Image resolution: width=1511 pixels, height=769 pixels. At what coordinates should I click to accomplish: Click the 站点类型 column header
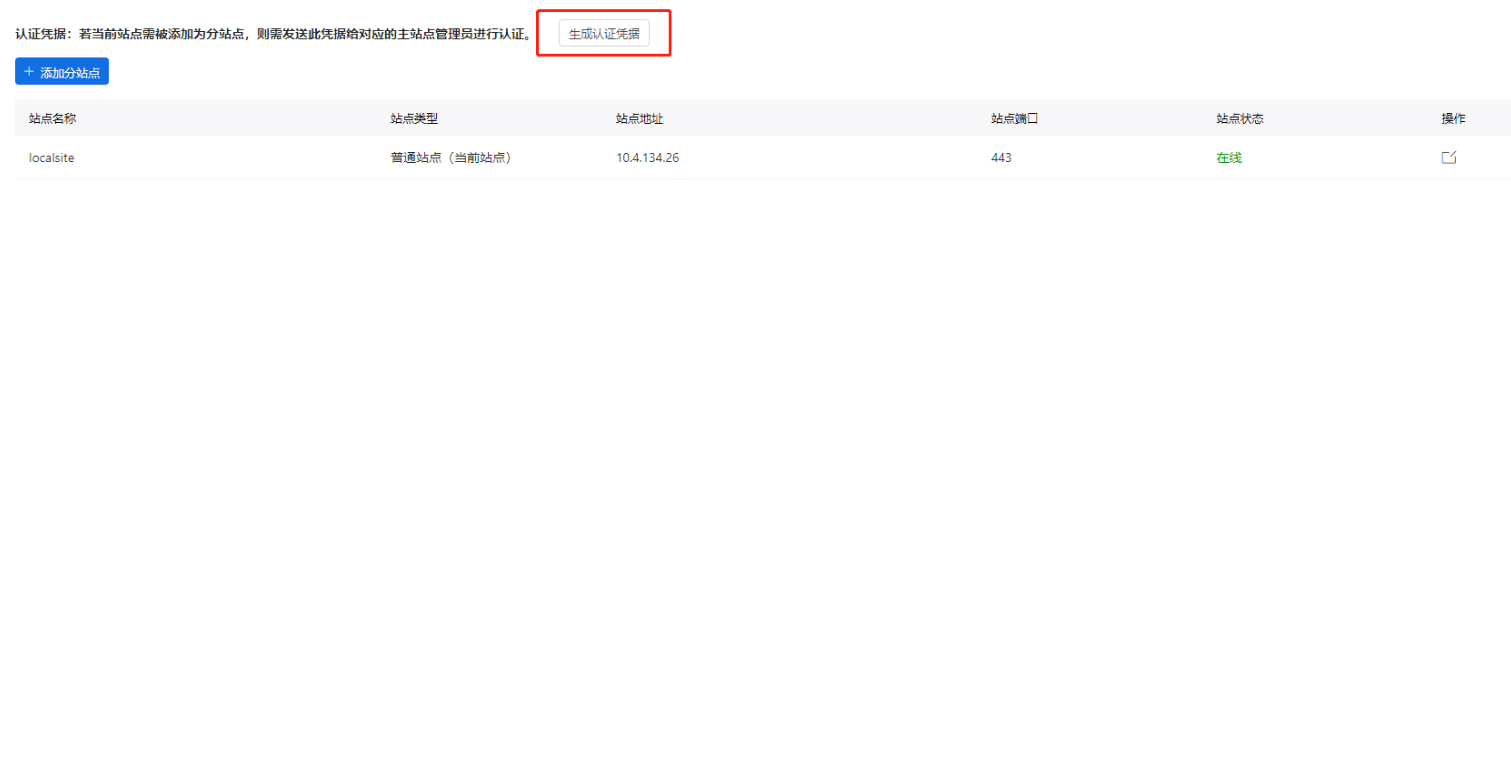(414, 118)
